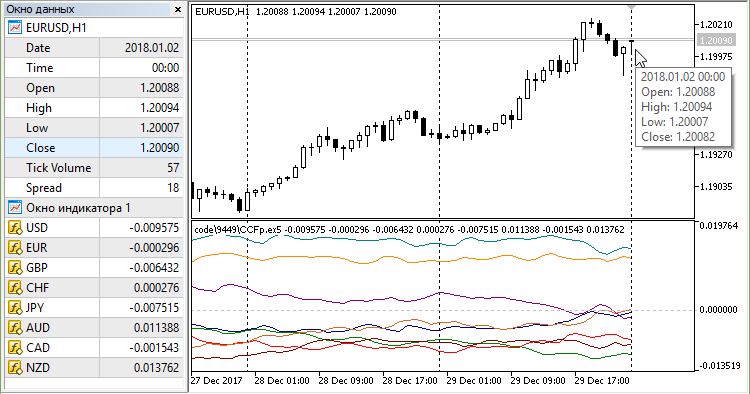
Task: Click the JPY indicator buffer icon
Action: 15,308
